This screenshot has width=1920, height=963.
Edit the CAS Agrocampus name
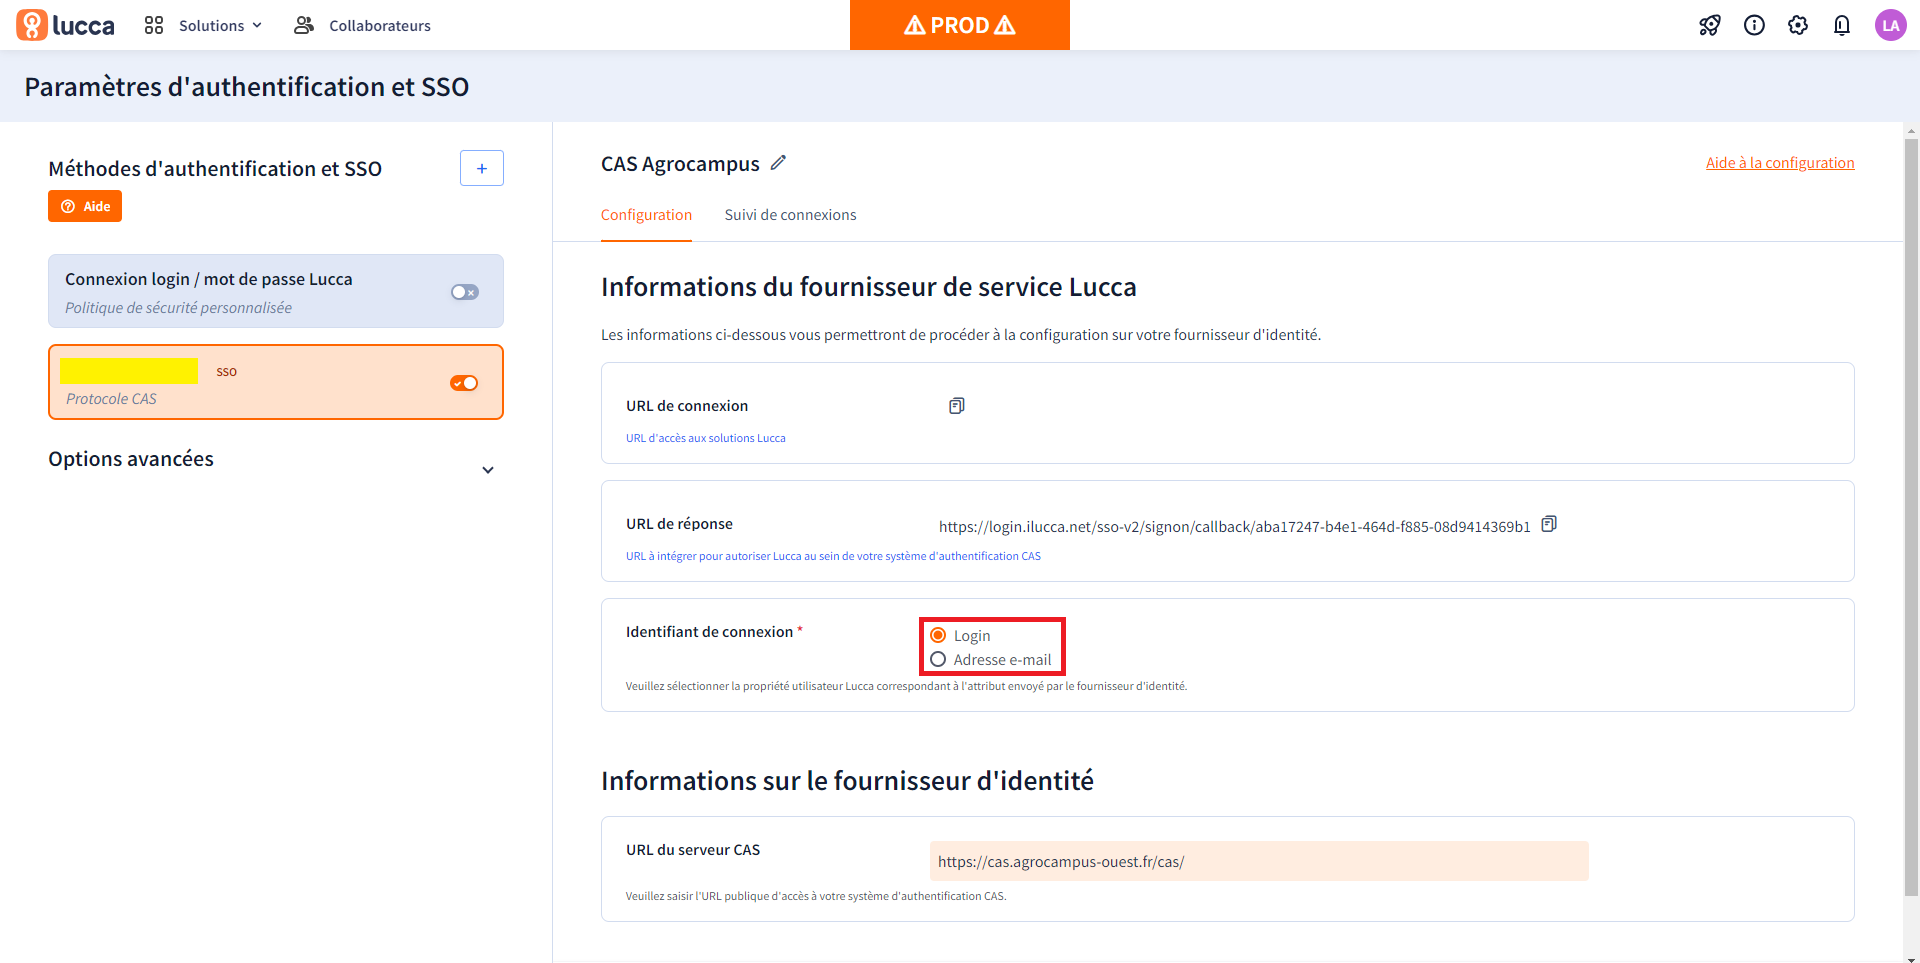(x=778, y=163)
